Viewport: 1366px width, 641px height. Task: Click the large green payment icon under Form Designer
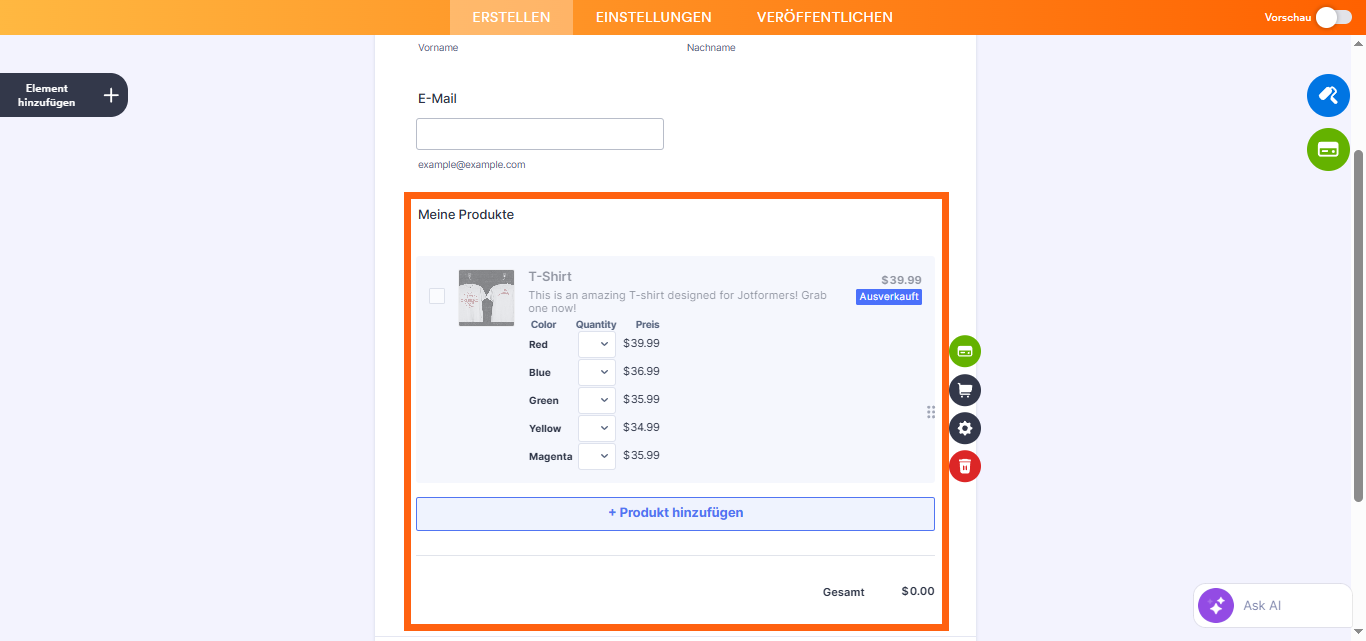(x=1328, y=150)
